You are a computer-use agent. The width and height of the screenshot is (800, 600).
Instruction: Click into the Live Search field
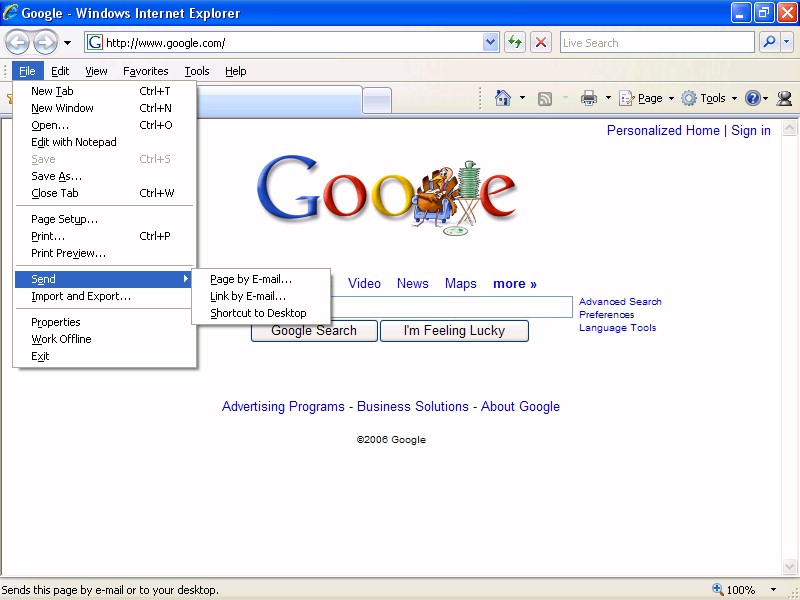click(x=656, y=42)
